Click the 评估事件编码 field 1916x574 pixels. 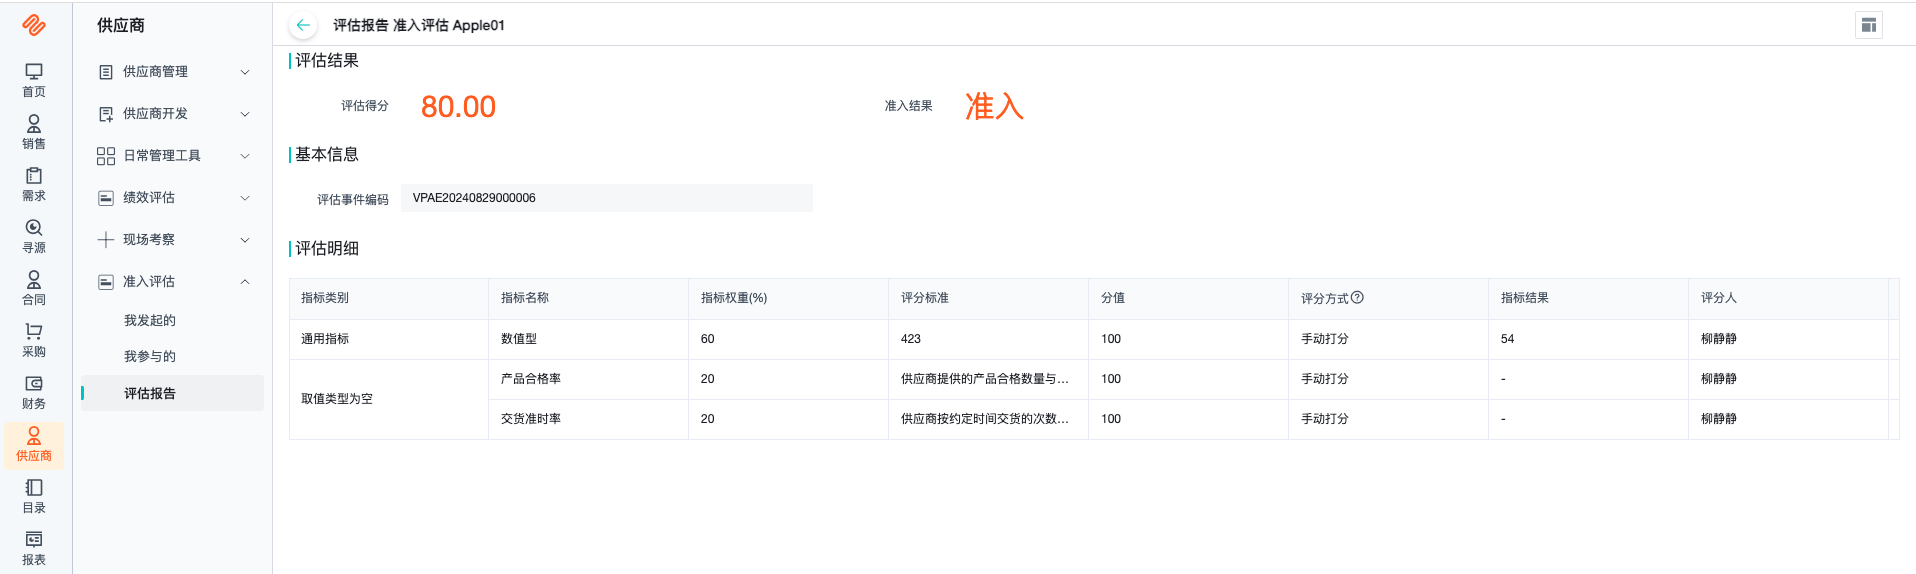[x=607, y=198]
